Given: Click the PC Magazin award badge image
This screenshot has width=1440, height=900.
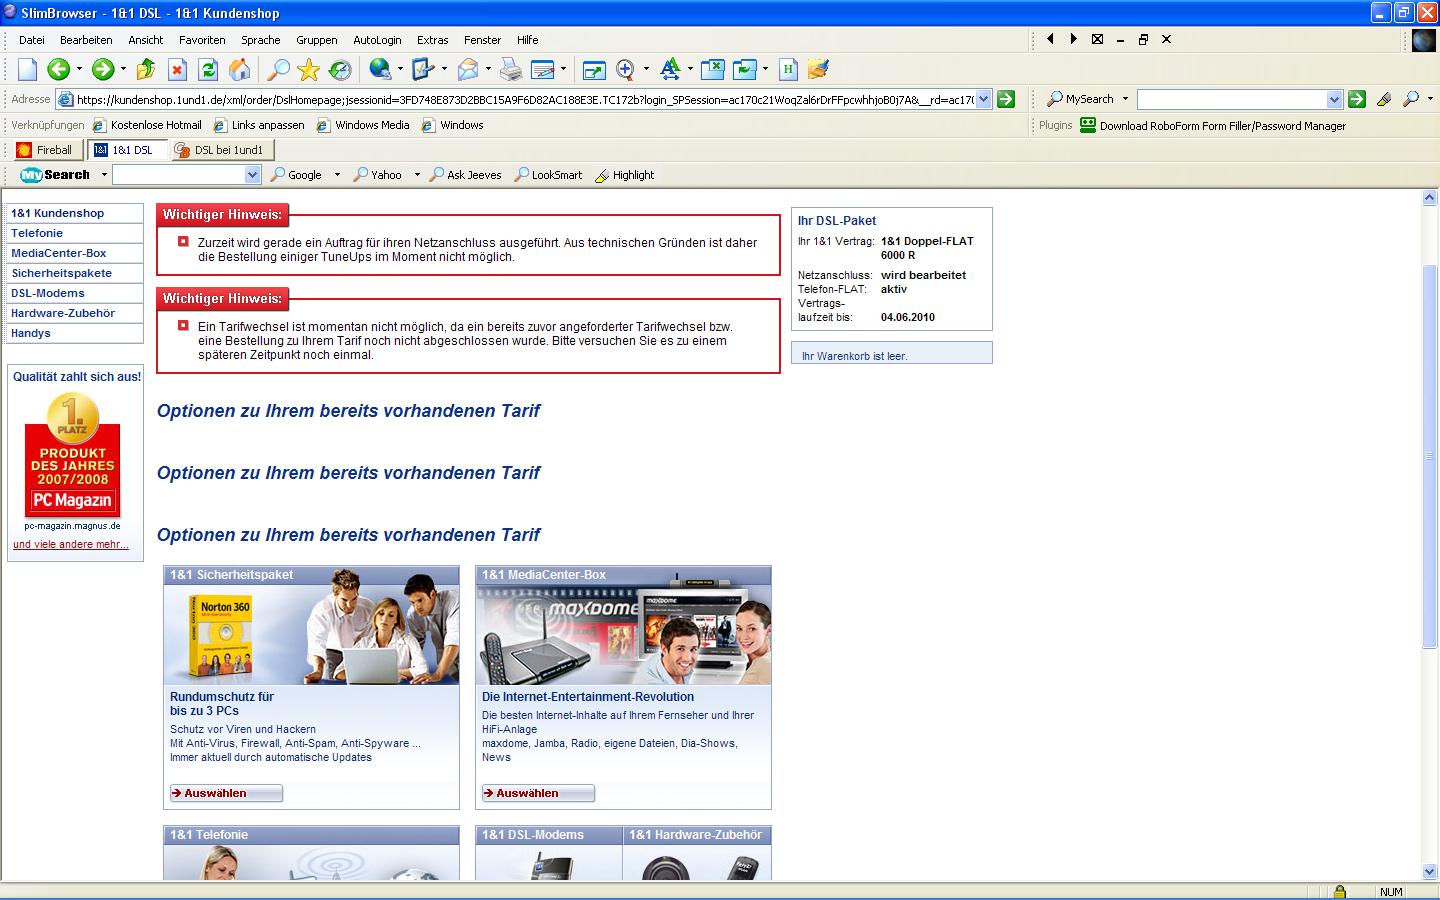Looking at the screenshot, I should click(73, 456).
